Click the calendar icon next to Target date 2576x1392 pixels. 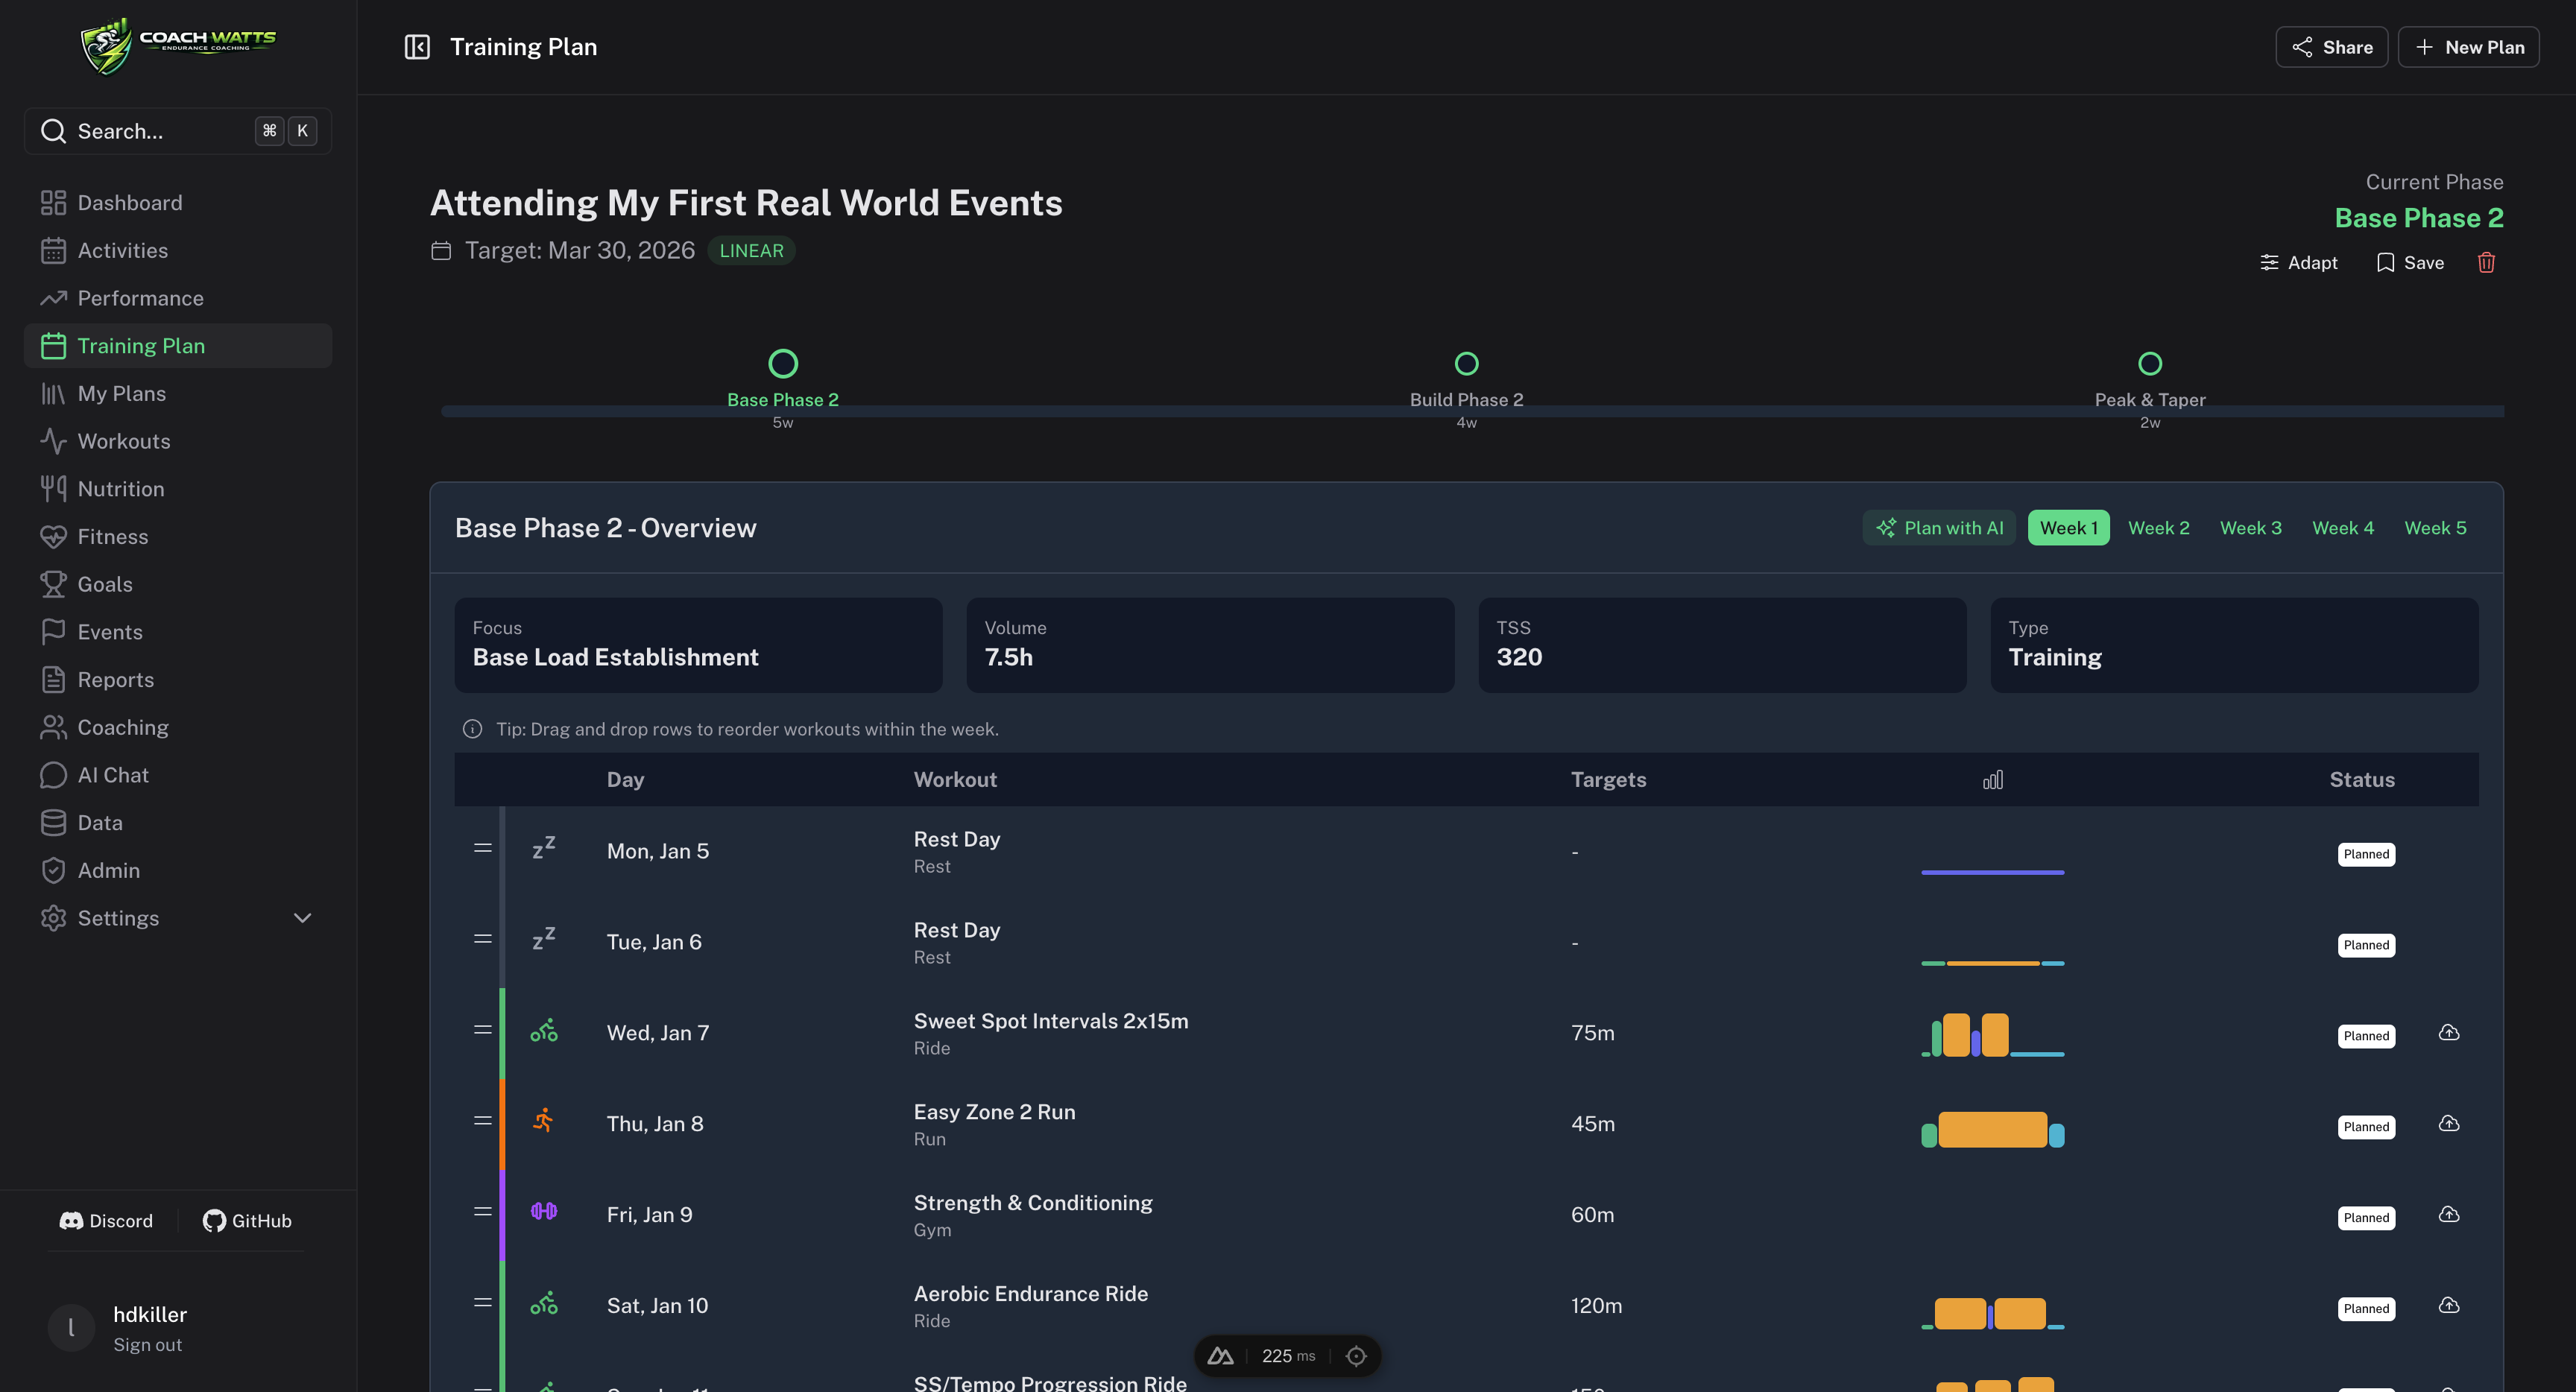tap(441, 251)
